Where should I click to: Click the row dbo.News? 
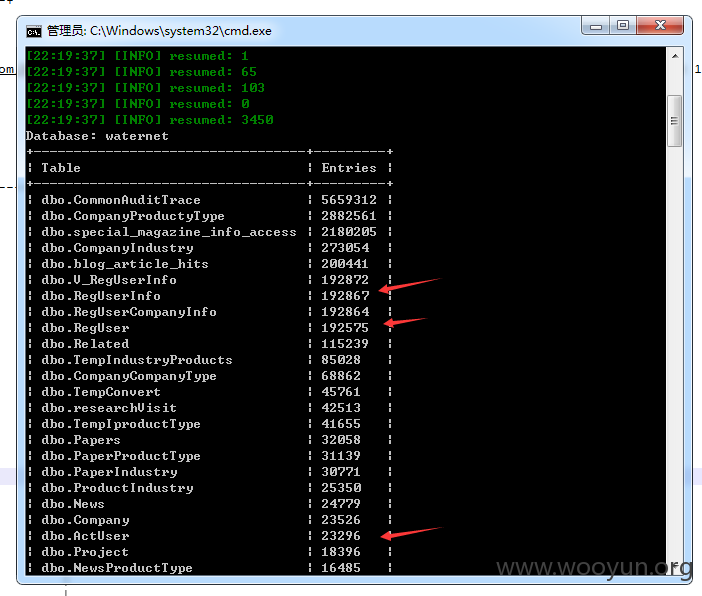point(210,504)
